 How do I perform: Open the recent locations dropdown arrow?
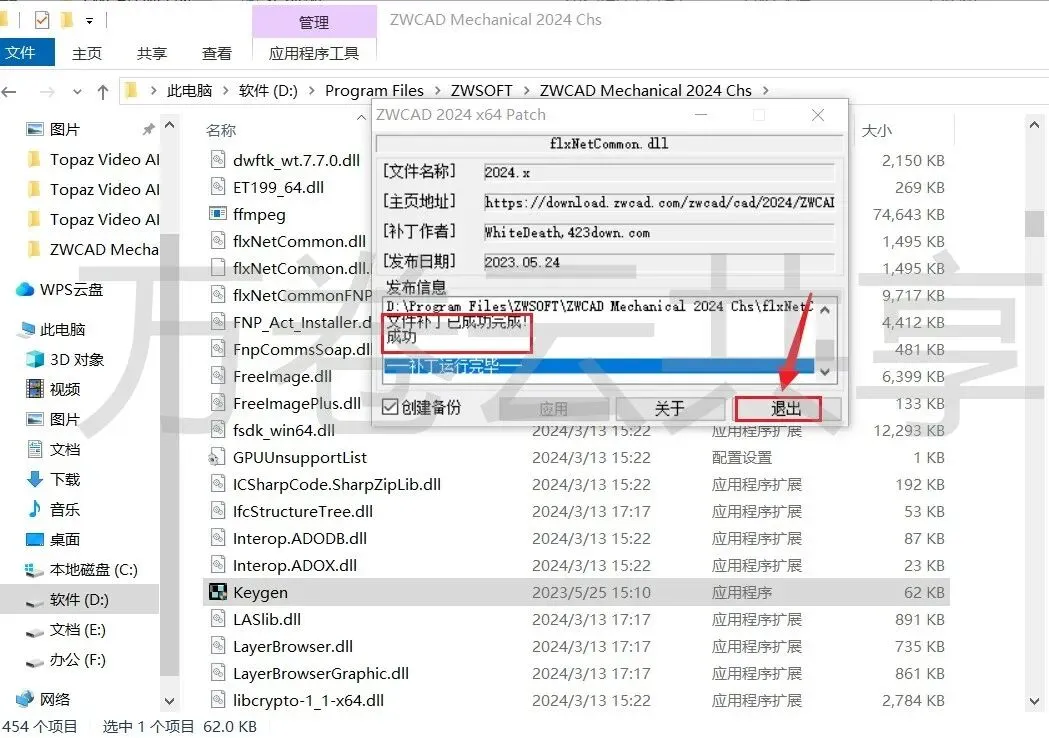(x=78, y=92)
